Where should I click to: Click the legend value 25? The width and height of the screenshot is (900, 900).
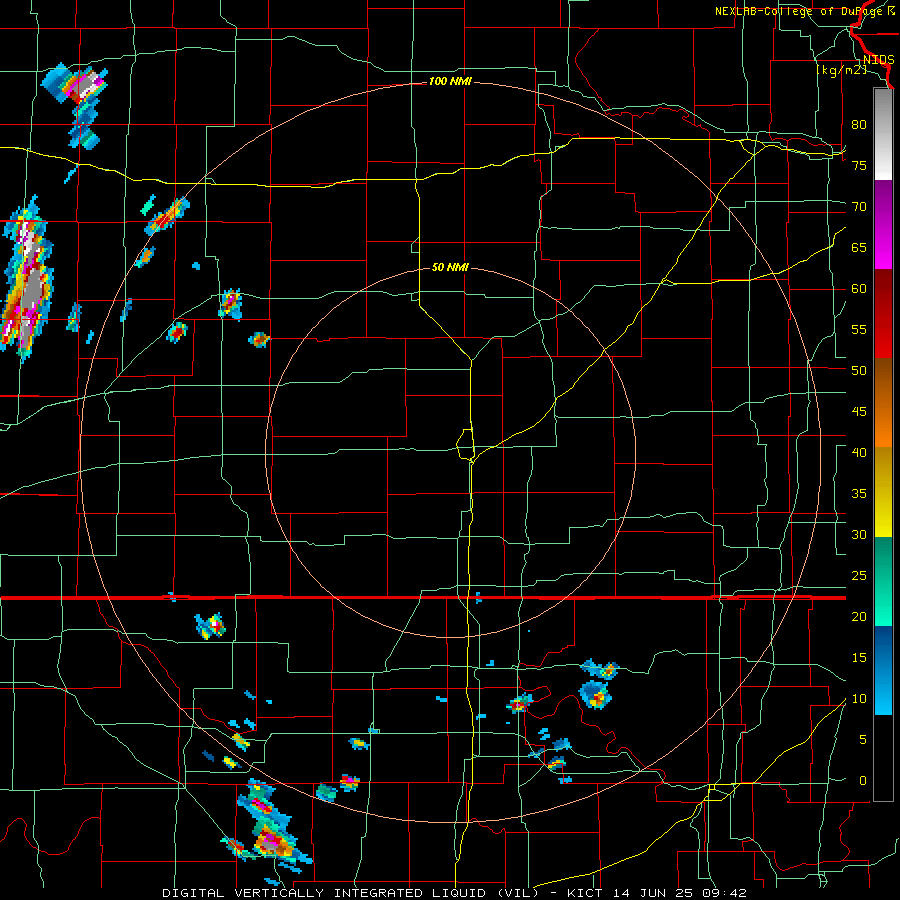(859, 576)
